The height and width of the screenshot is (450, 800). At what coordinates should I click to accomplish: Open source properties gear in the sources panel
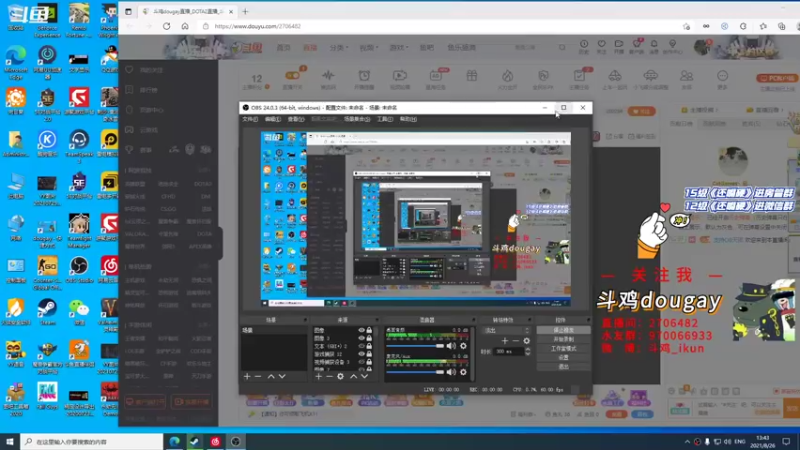pyautogui.click(x=340, y=377)
